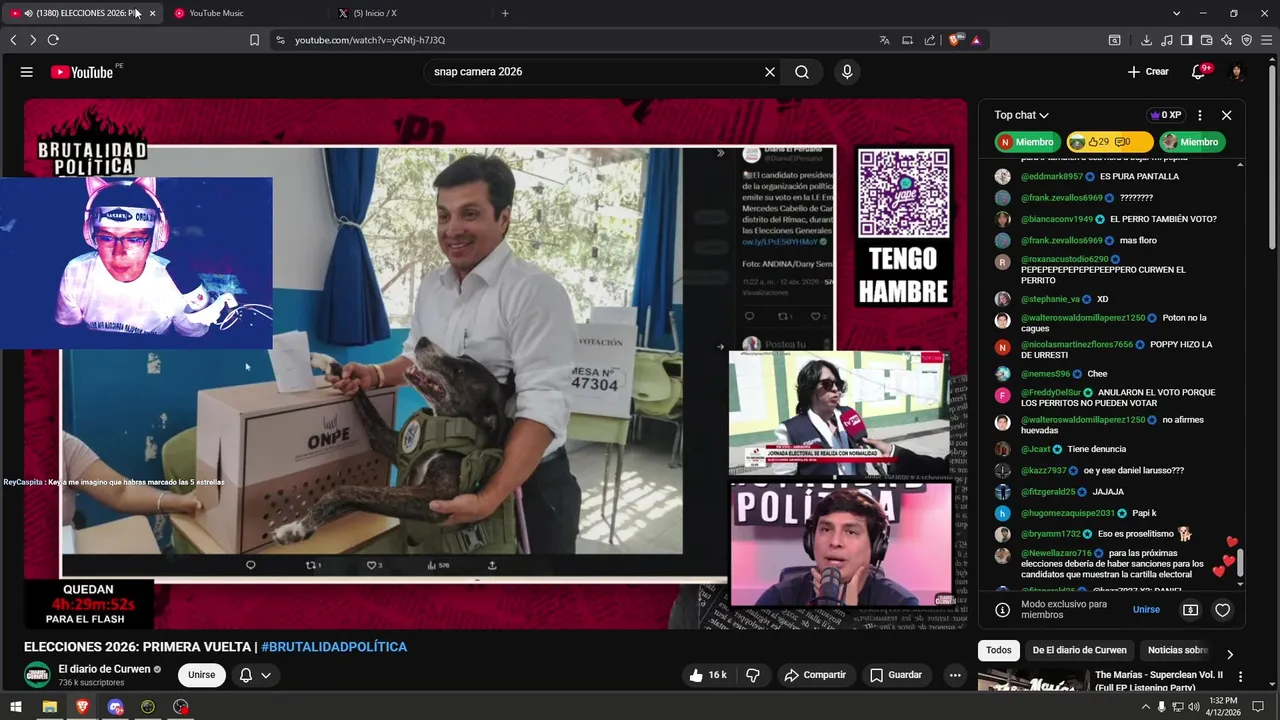The height and width of the screenshot is (720, 1280).
Task: Open more actions under the video
Action: tap(955, 675)
